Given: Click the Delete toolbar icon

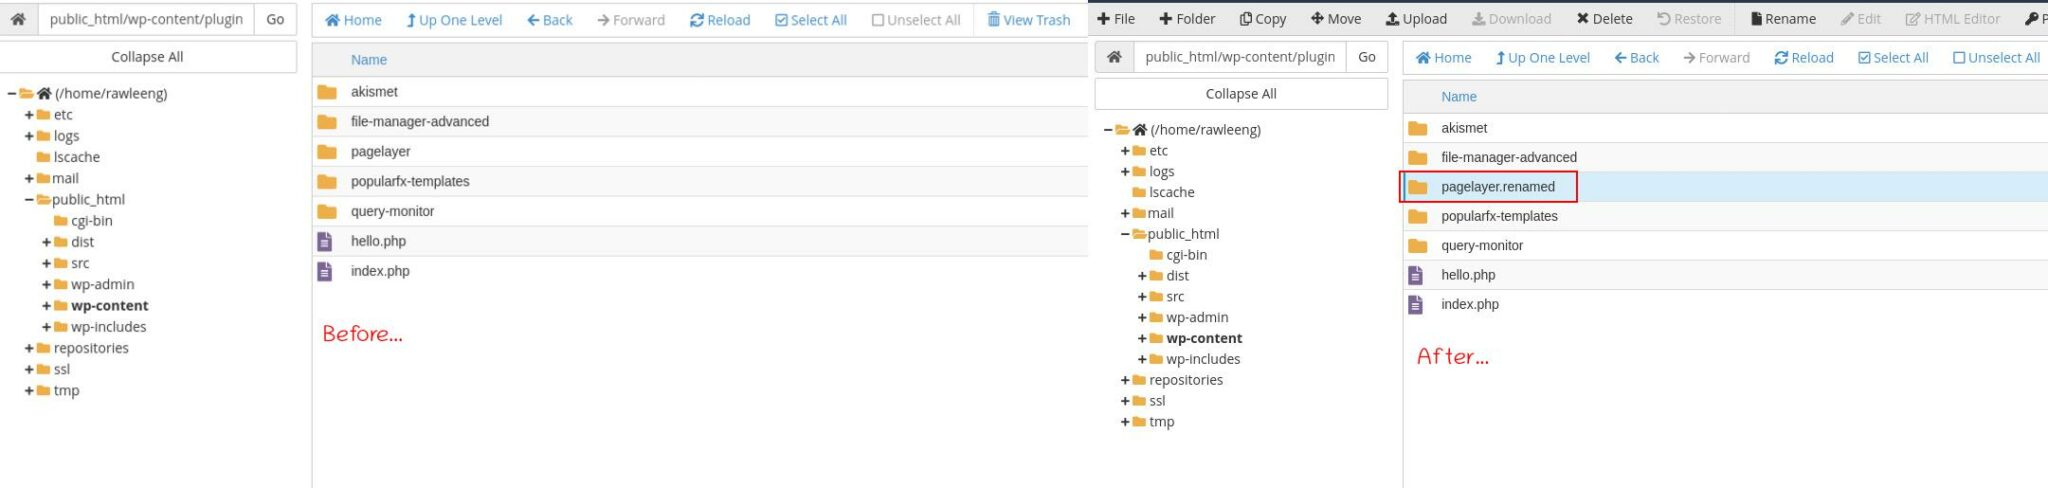Looking at the screenshot, I should pos(1583,19).
